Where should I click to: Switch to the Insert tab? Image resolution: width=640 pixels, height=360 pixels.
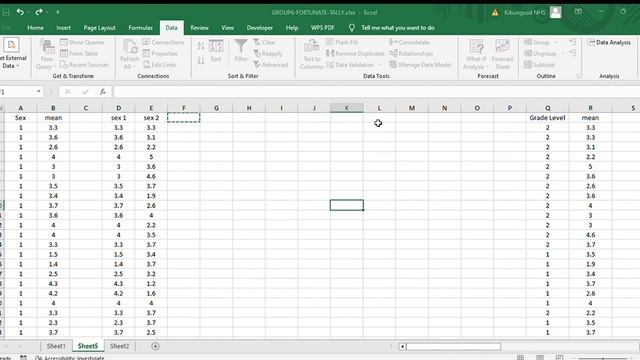[x=64, y=28]
